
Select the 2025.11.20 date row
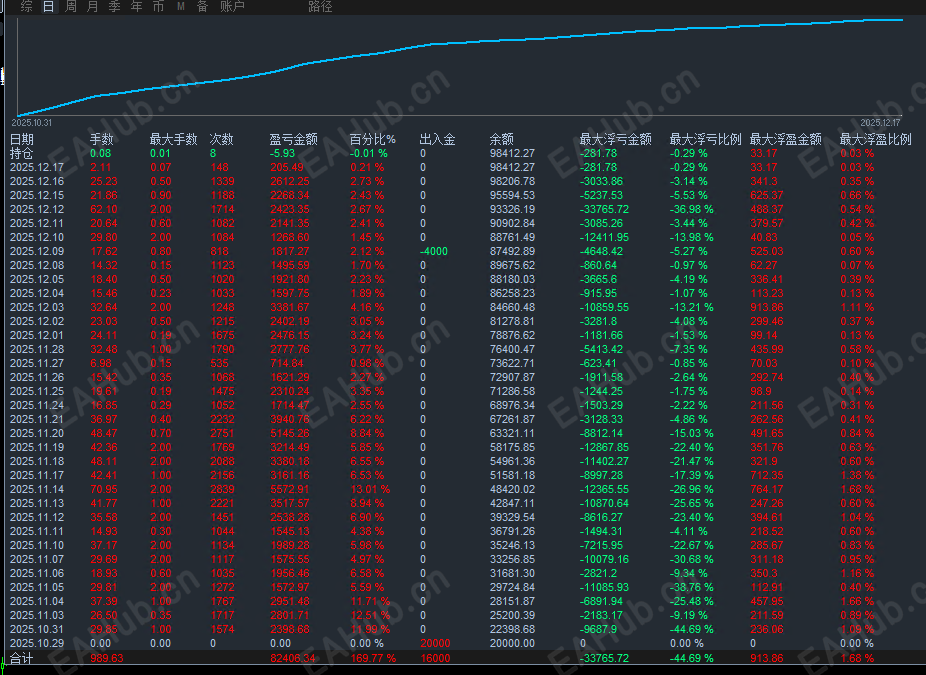coord(37,433)
